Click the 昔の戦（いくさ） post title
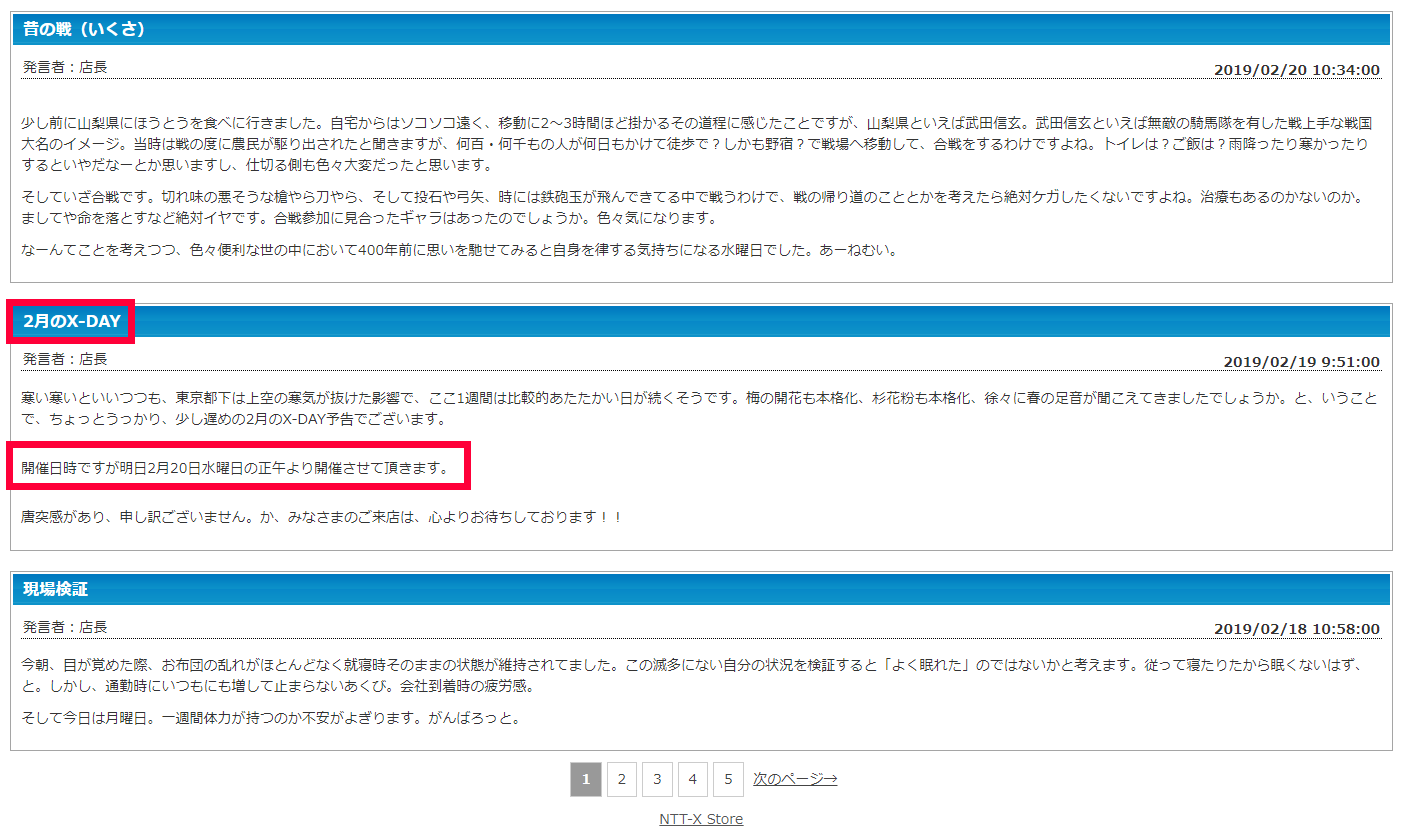This screenshot has width=1409, height=834. coord(84,29)
